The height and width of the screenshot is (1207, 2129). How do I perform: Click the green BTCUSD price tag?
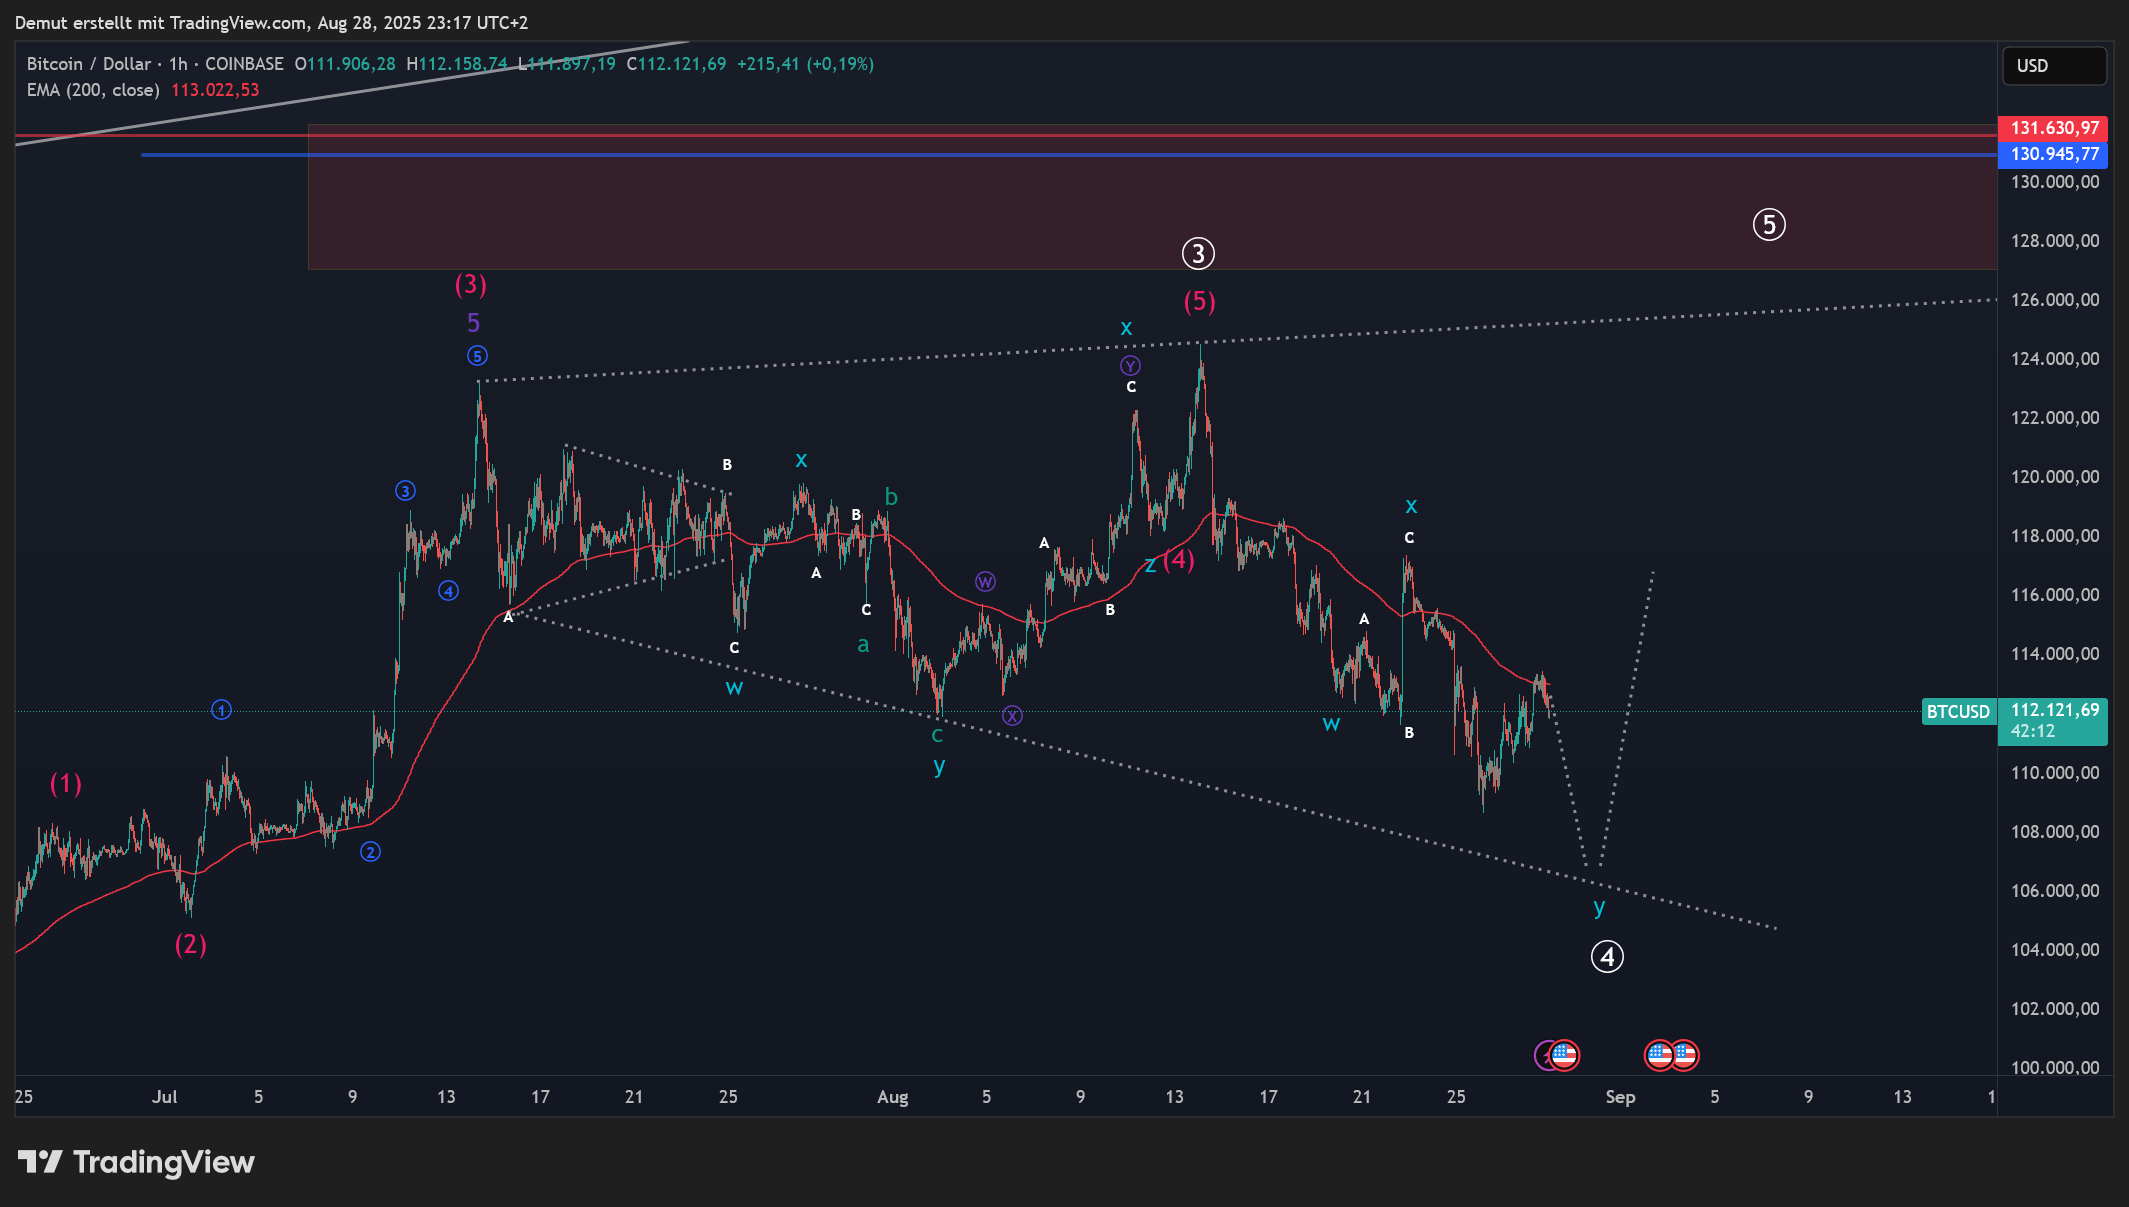coord(1958,711)
